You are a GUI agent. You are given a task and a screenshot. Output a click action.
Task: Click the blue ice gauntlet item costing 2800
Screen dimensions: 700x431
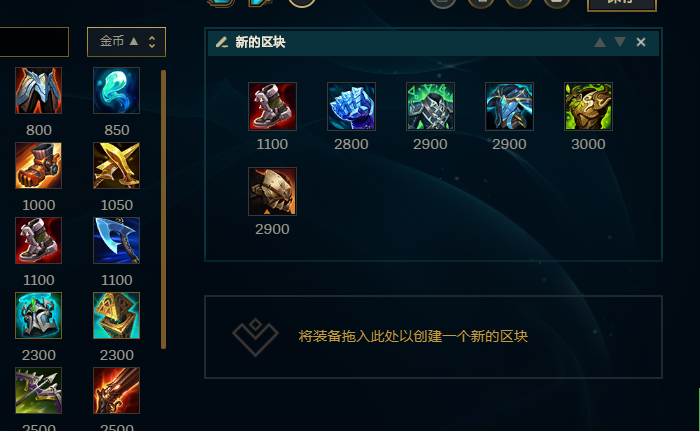(x=351, y=106)
